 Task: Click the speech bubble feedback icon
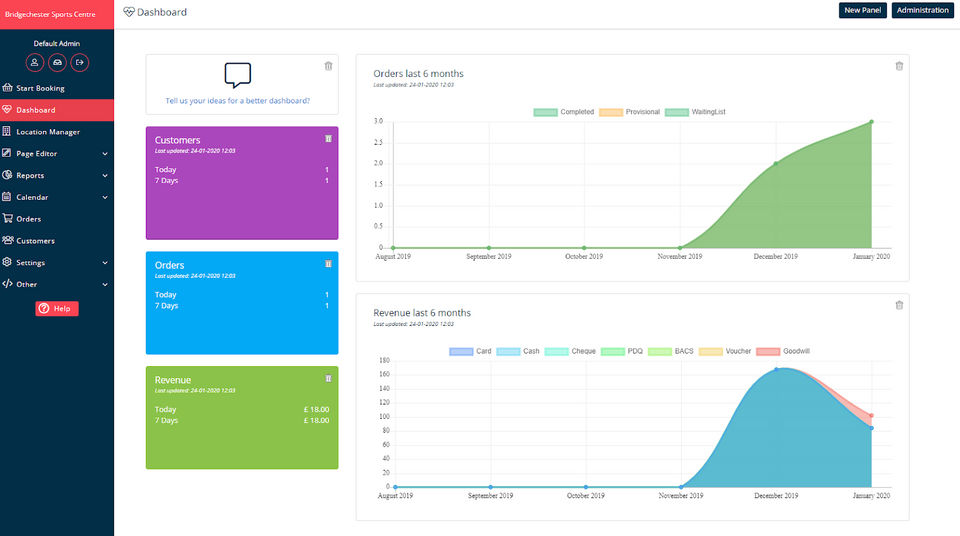pyautogui.click(x=238, y=75)
